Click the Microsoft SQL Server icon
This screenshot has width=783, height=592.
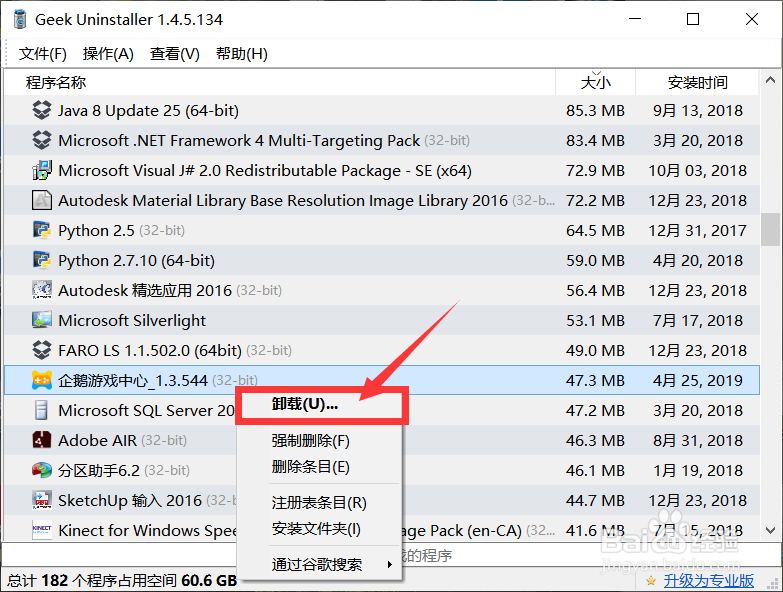(41, 410)
